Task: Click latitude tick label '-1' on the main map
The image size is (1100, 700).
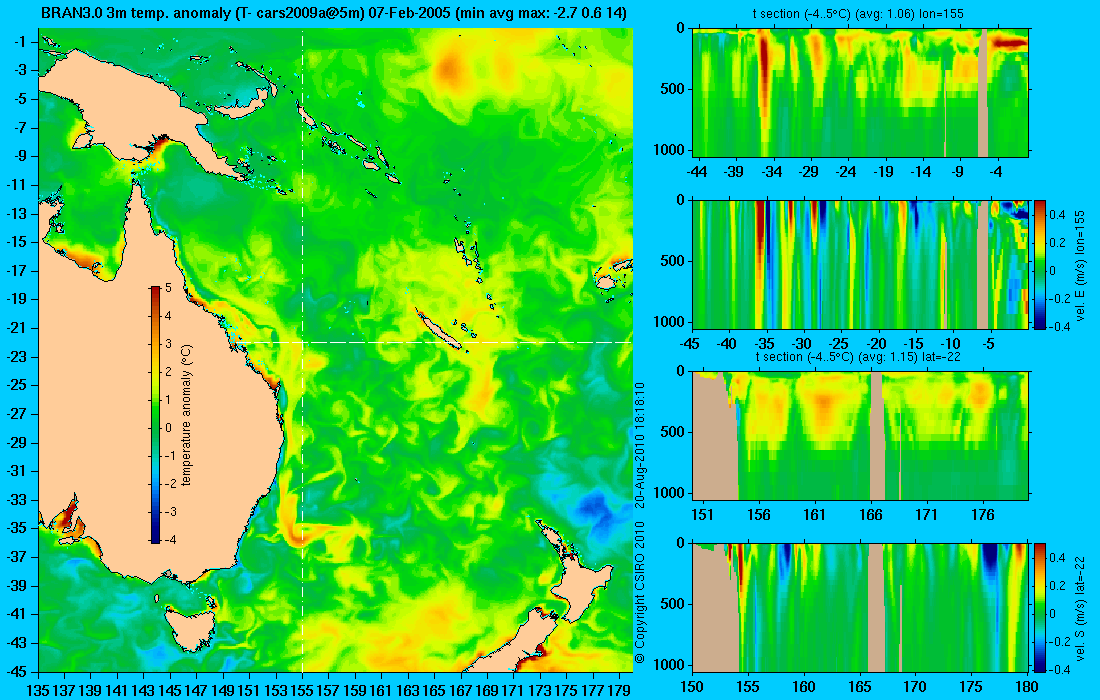Action: 21,41
